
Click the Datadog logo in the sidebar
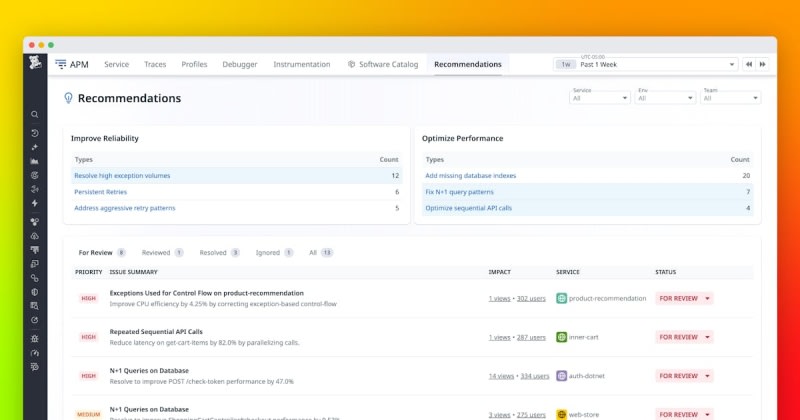[35, 65]
